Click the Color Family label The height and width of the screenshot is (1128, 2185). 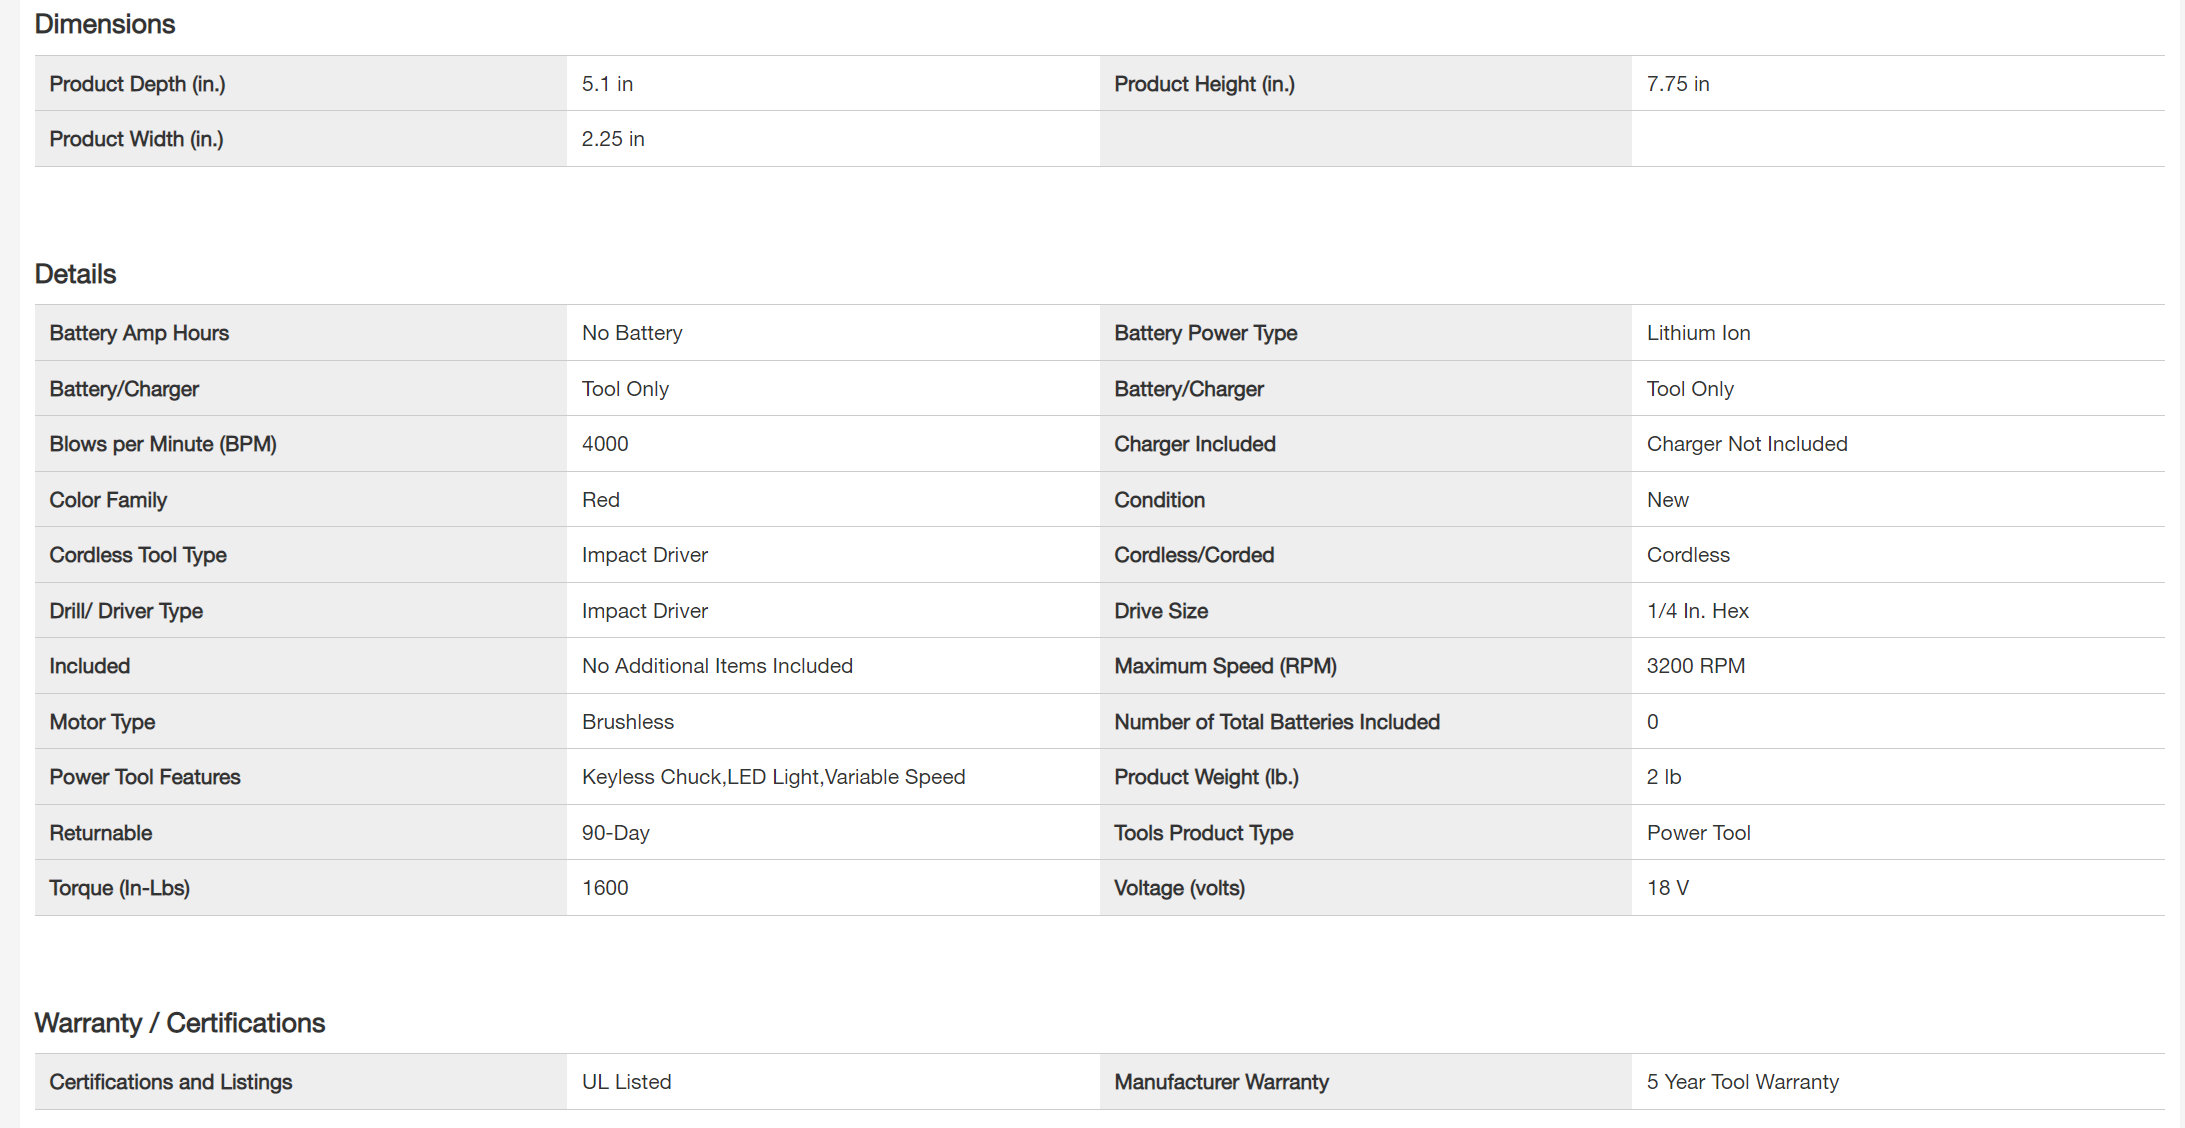[x=108, y=500]
